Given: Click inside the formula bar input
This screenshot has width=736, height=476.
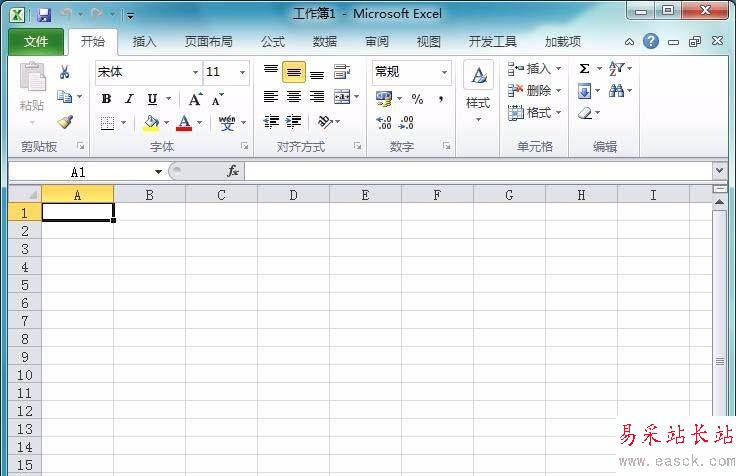Looking at the screenshot, I should (478, 171).
